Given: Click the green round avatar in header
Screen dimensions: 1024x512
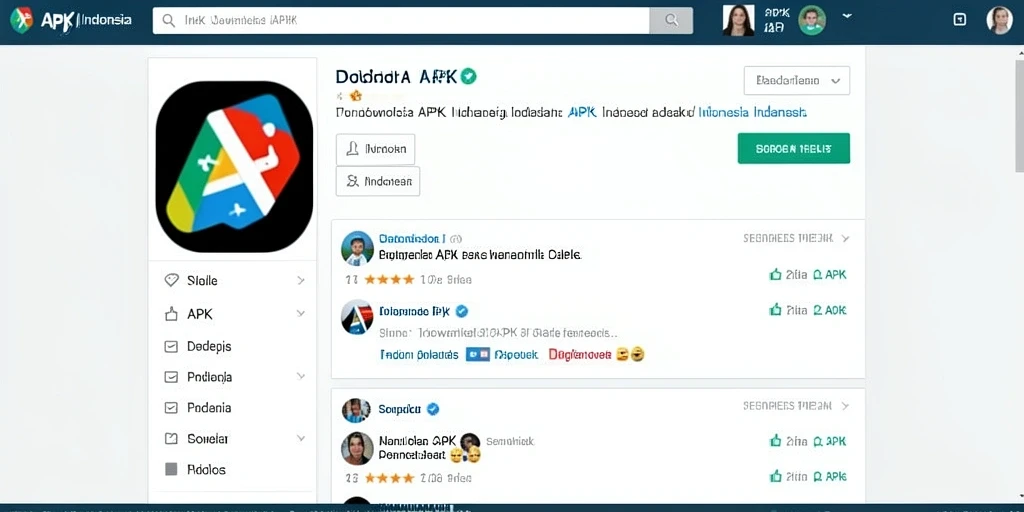Looking at the screenshot, I should point(812,20).
